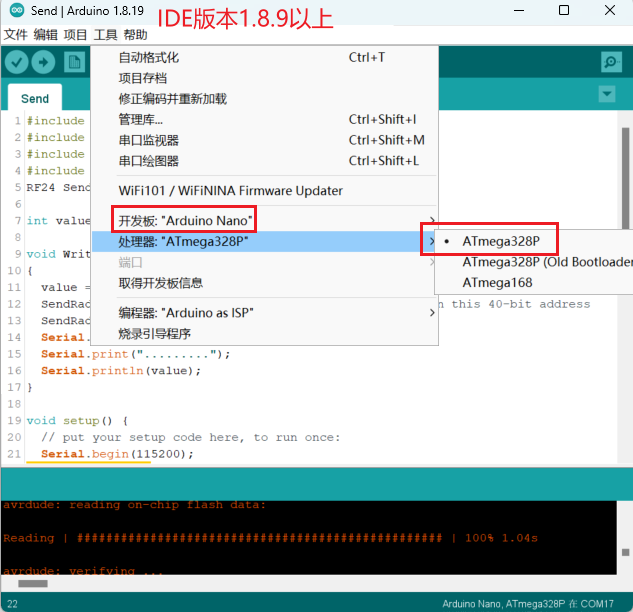Screen dimensions: 633x612
Task: Click status text Arduino Nano, ATmega328P 在 COM17
Action: (528, 604)
